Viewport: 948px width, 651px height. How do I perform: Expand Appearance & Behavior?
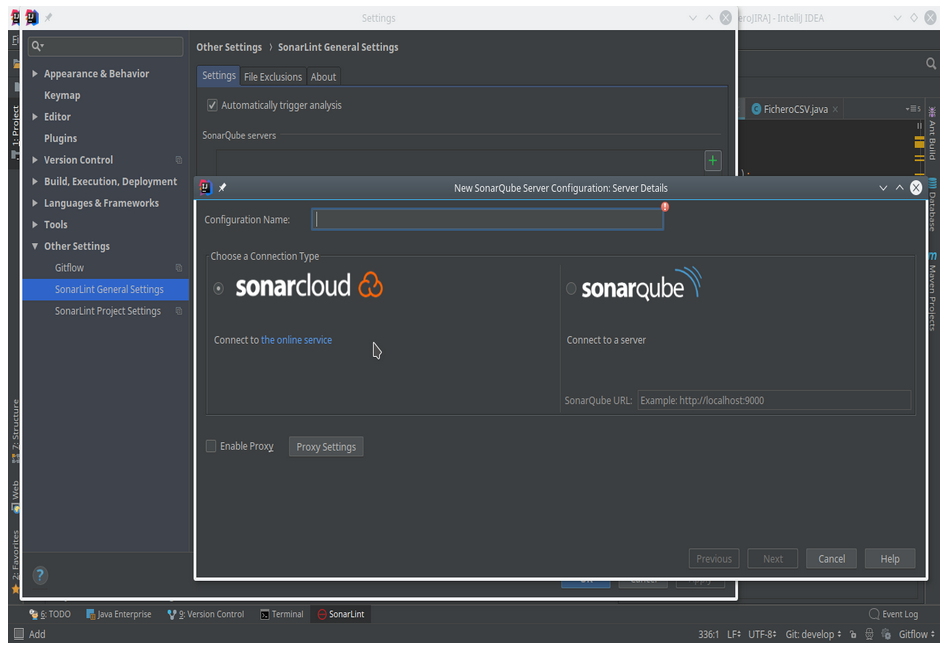[34, 74]
